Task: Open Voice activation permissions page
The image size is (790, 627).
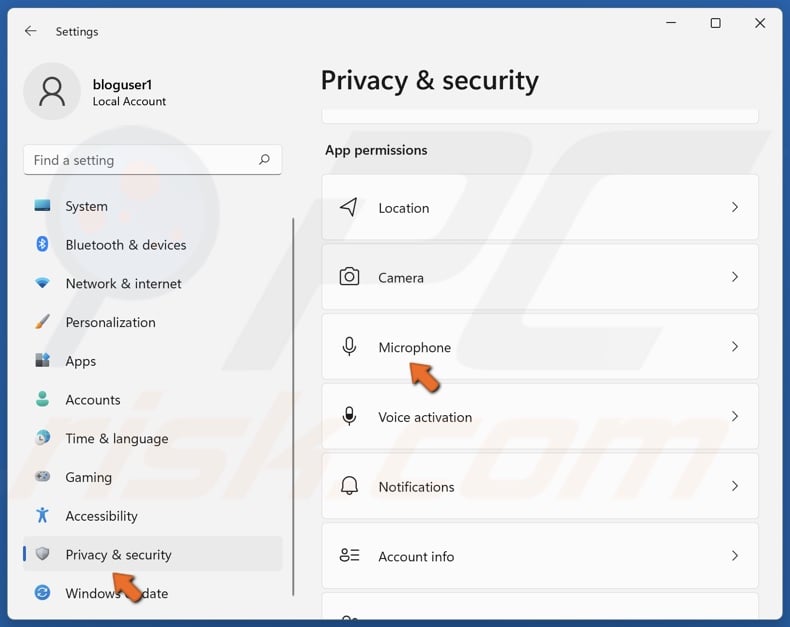Action: point(540,416)
